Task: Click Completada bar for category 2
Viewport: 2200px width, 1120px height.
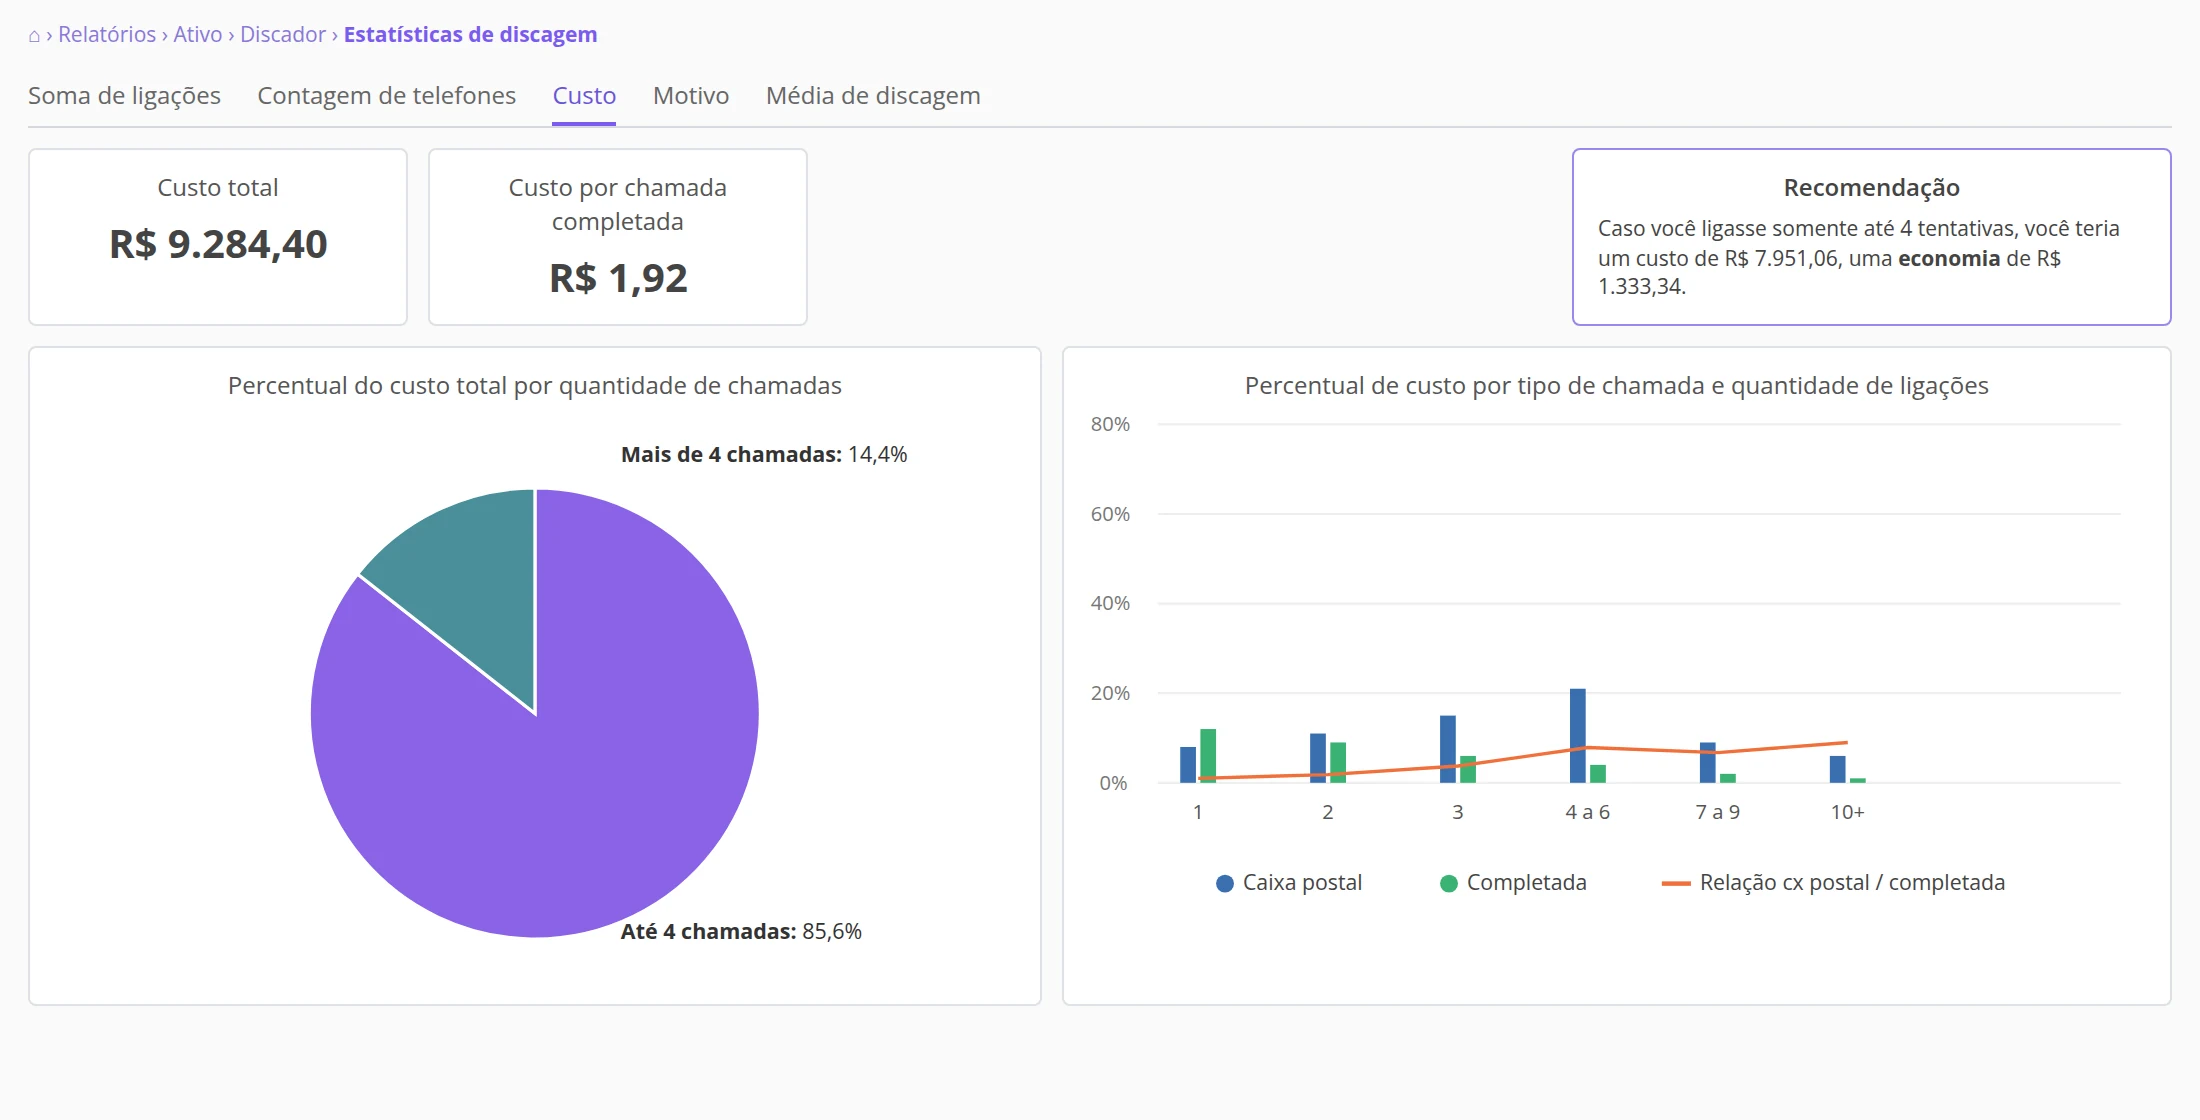Action: pyautogui.click(x=1338, y=763)
